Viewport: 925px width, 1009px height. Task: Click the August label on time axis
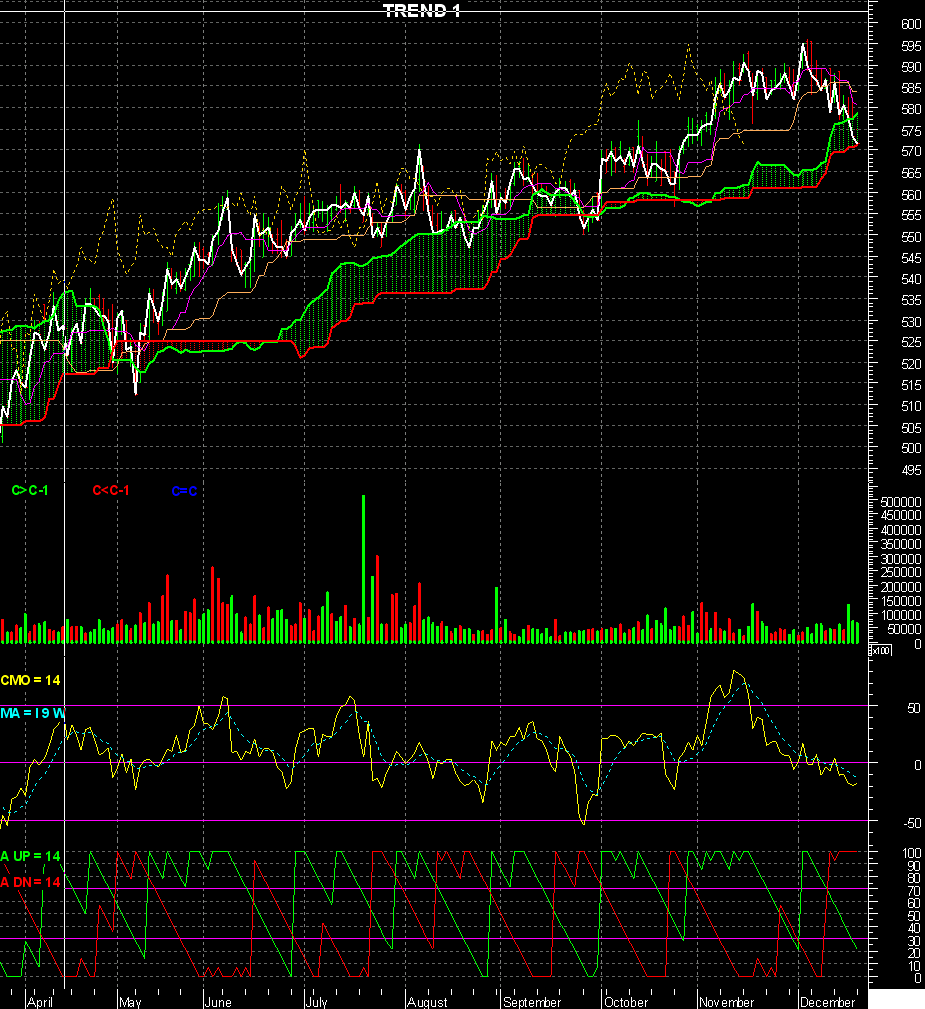click(x=427, y=1002)
